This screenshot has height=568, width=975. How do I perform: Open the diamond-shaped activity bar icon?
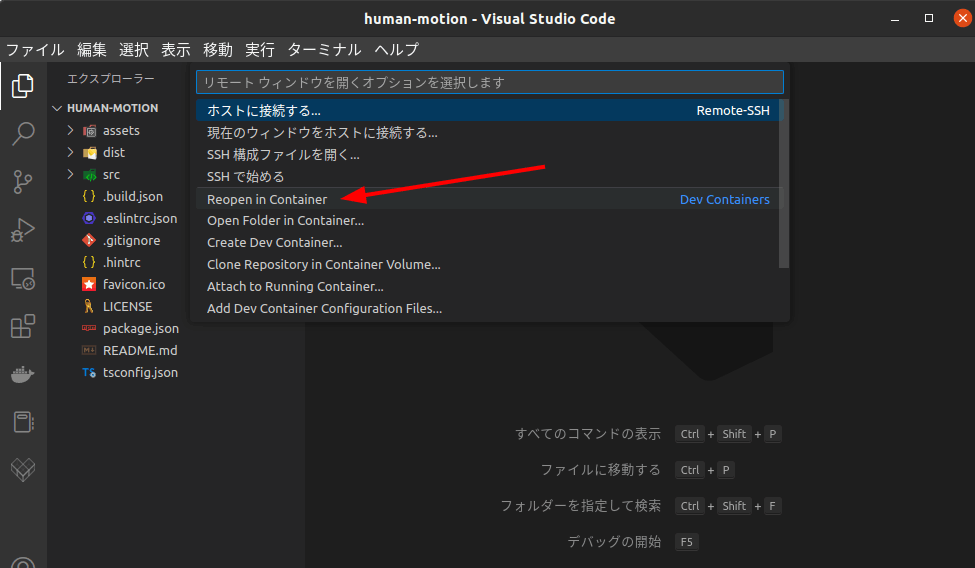[23, 470]
